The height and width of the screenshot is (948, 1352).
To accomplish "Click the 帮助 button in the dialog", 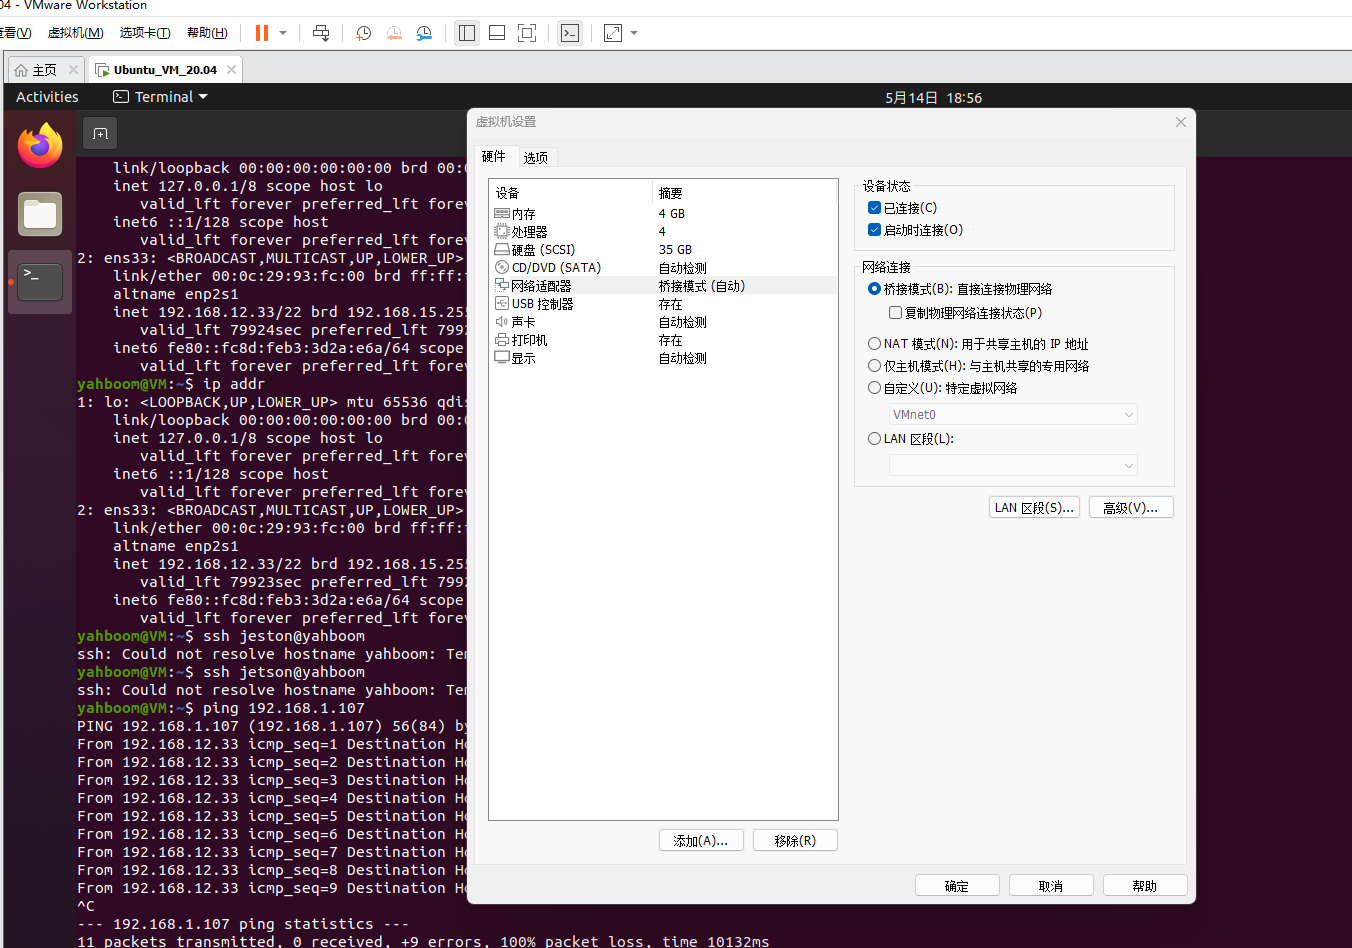I will [1145, 886].
